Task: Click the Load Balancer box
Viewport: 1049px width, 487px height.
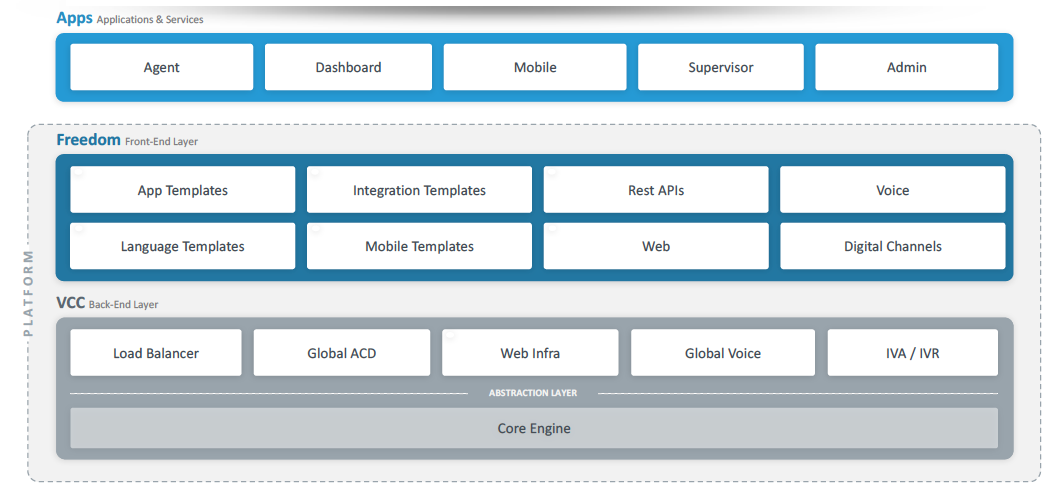Action: coord(156,353)
